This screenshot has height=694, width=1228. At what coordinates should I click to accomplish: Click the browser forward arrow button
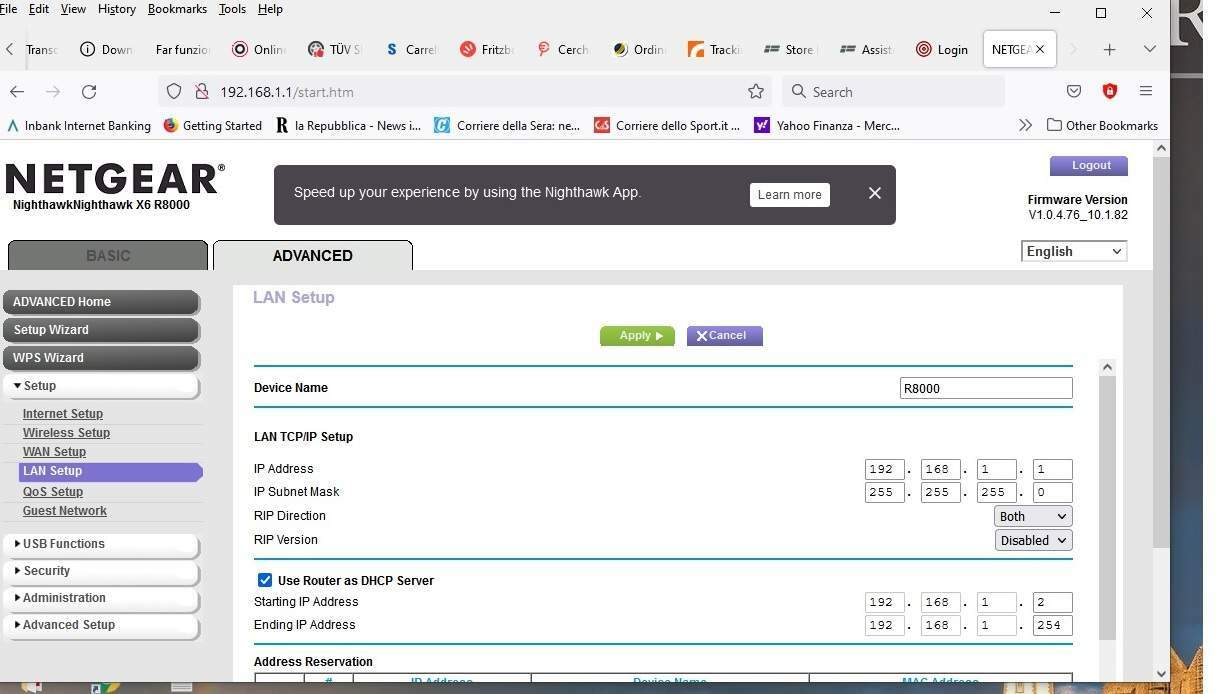pos(53,91)
